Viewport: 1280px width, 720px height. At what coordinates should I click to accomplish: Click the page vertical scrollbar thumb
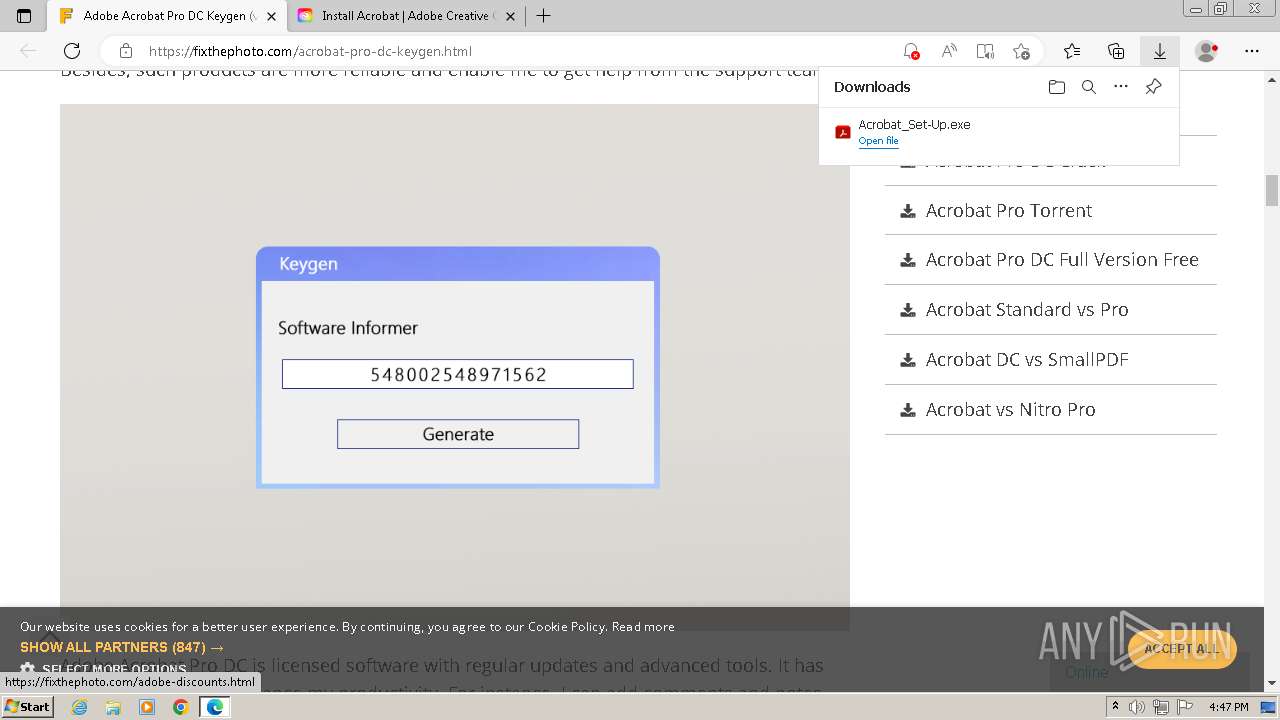click(x=1272, y=189)
